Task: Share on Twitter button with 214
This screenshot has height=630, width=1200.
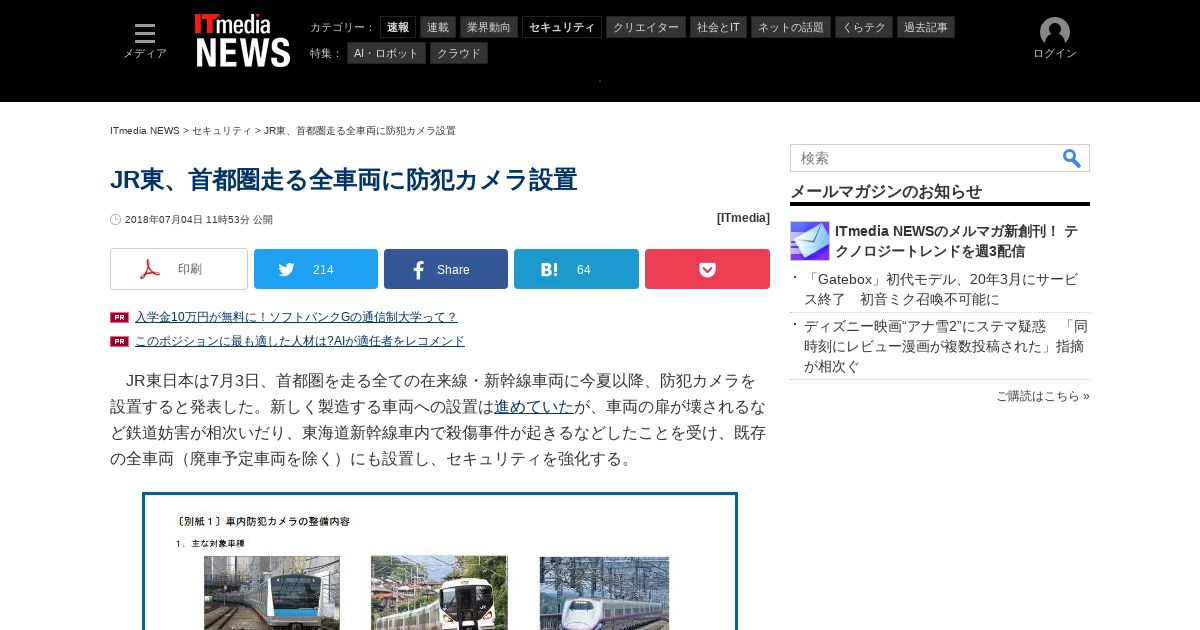Action: point(316,269)
